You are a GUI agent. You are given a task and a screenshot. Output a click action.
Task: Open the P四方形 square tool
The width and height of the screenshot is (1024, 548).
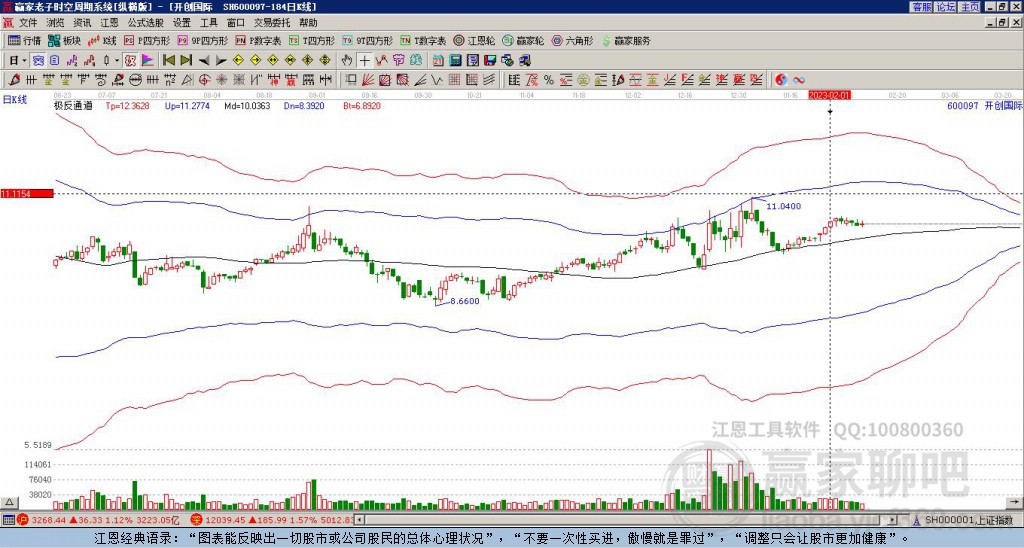pos(147,40)
